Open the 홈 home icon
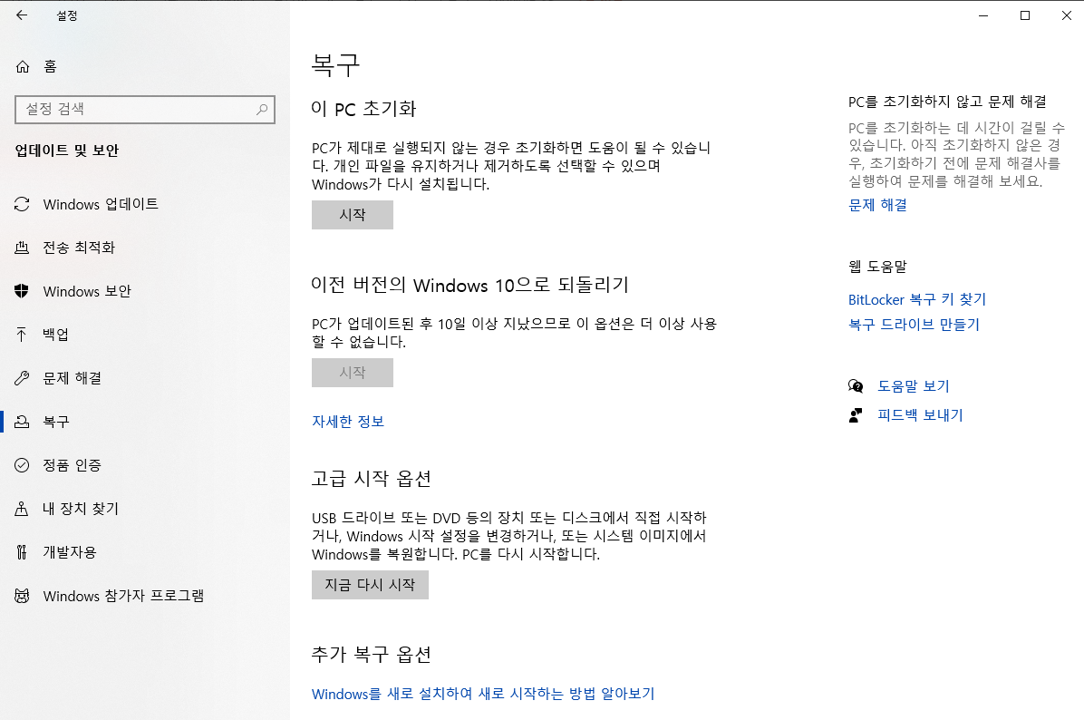This screenshot has width=1084, height=720. 22,66
